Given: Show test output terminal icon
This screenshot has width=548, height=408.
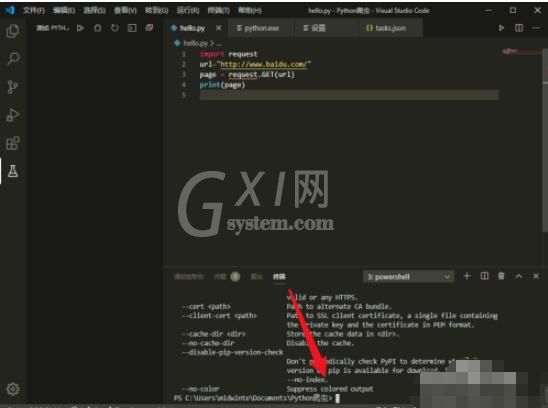Looking at the screenshot, I should click(x=132, y=28).
